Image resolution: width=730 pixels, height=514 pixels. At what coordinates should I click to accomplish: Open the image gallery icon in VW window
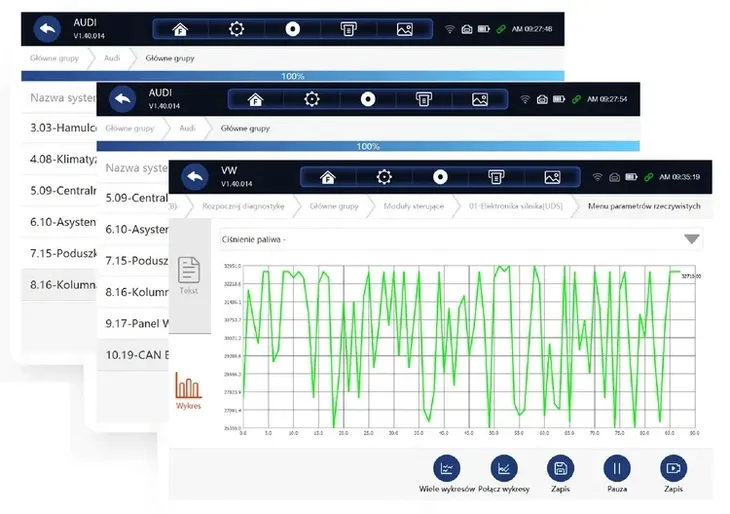point(552,177)
